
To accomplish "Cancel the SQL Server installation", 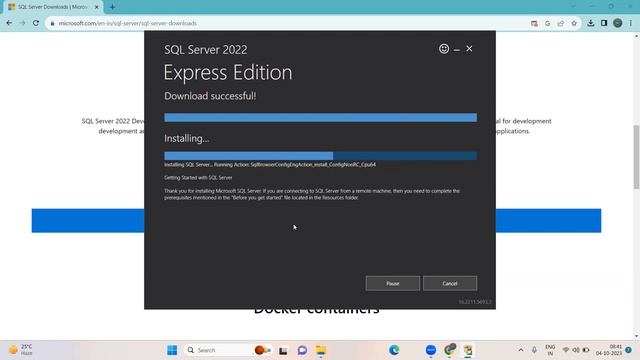I will (x=450, y=283).
